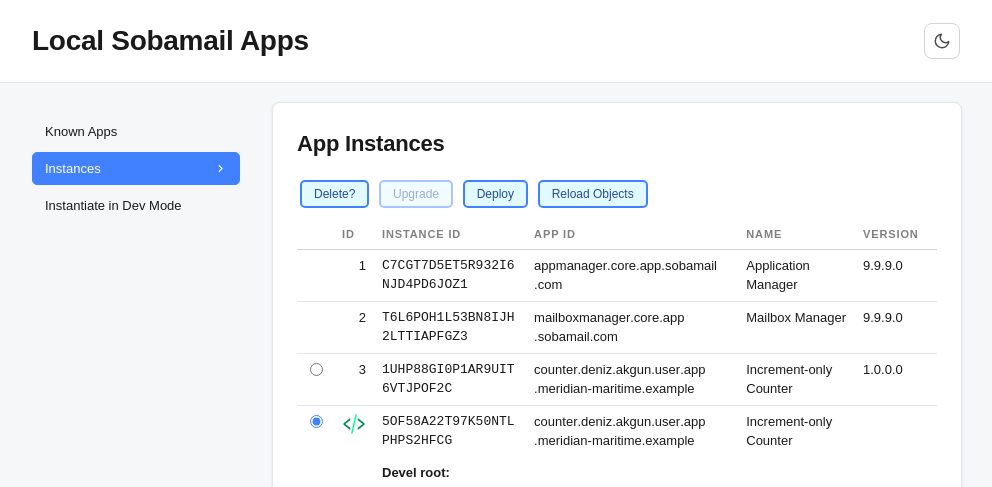Click instance ID C7CGT7D5ET5R932I6NJD4PD6JOZ1
This screenshot has width=992, height=487.
click(x=448, y=275)
